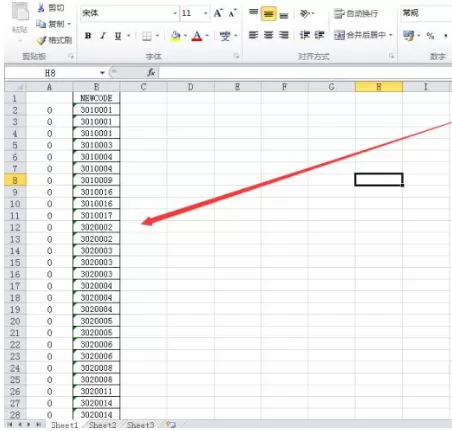Click Merge and Center (合并后居中)
The image size is (452, 431).
pyautogui.click(x=360, y=35)
